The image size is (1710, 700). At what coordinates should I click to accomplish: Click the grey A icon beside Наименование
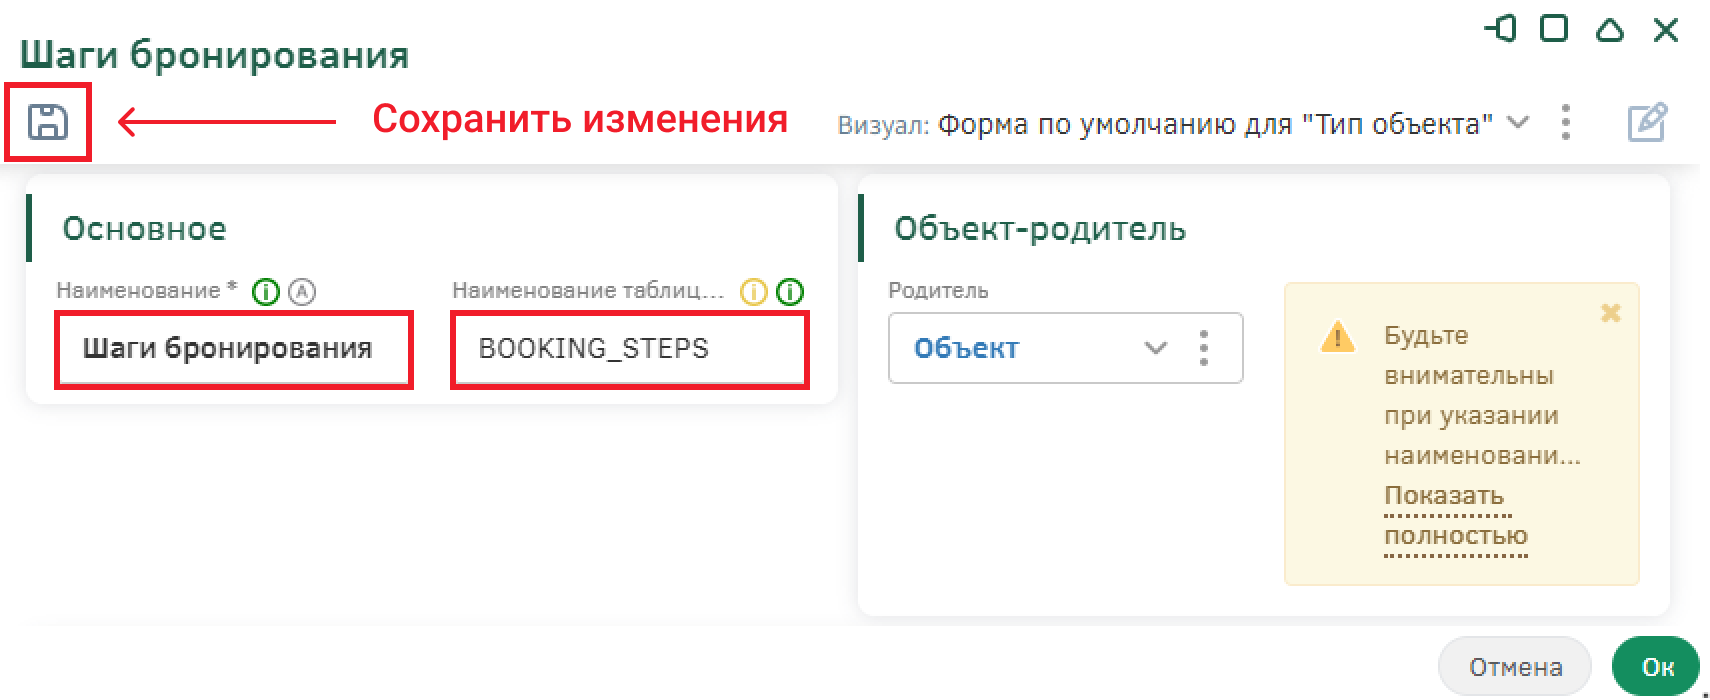click(x=302, y=292)
